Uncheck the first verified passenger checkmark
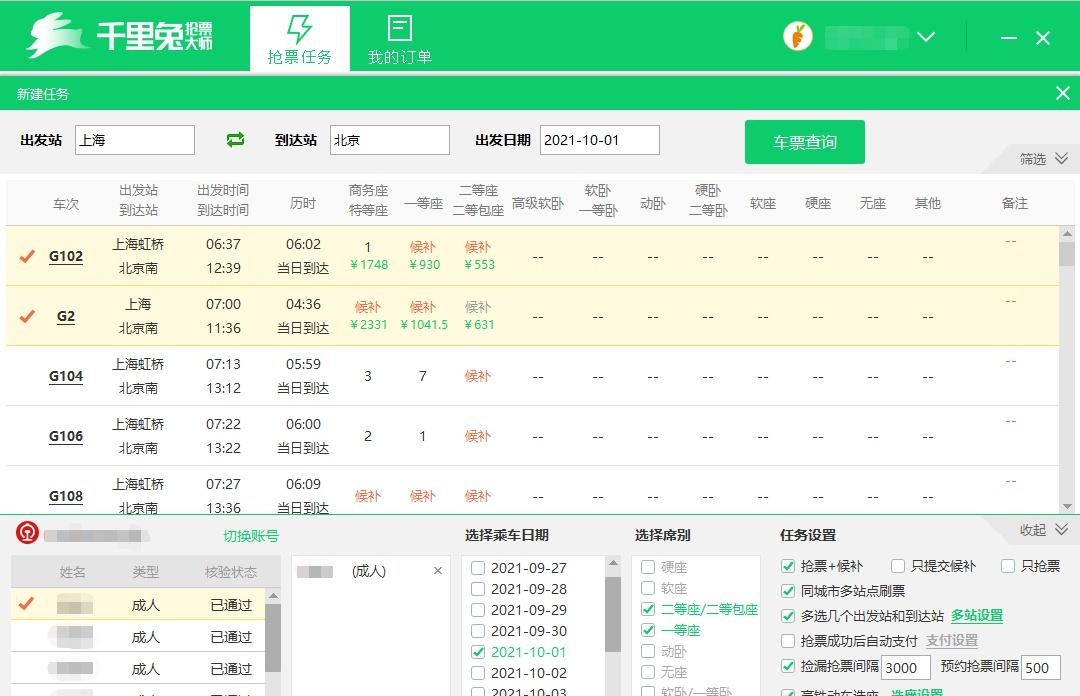The width and height of the screenshot is (1080, 696). [x=26, y=604]
